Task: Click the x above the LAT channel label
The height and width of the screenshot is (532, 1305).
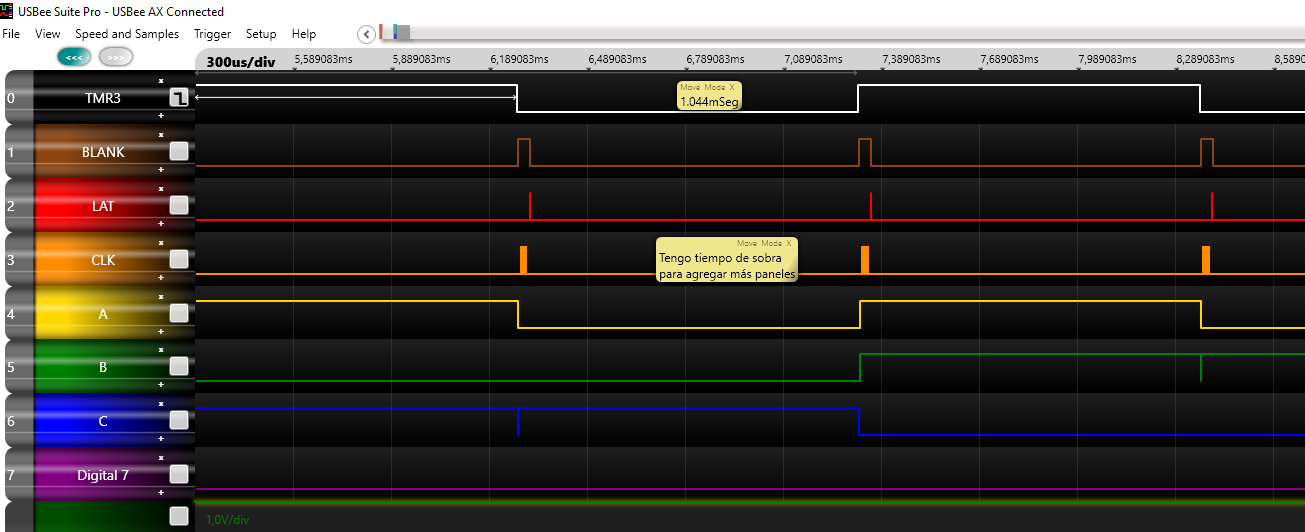Action: [161, 188]
